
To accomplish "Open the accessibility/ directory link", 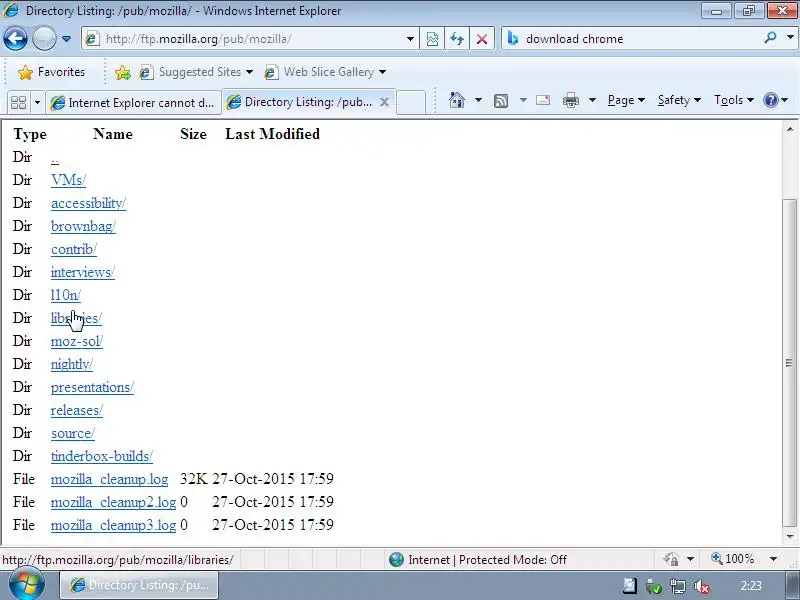I will [x=88, y=203].
